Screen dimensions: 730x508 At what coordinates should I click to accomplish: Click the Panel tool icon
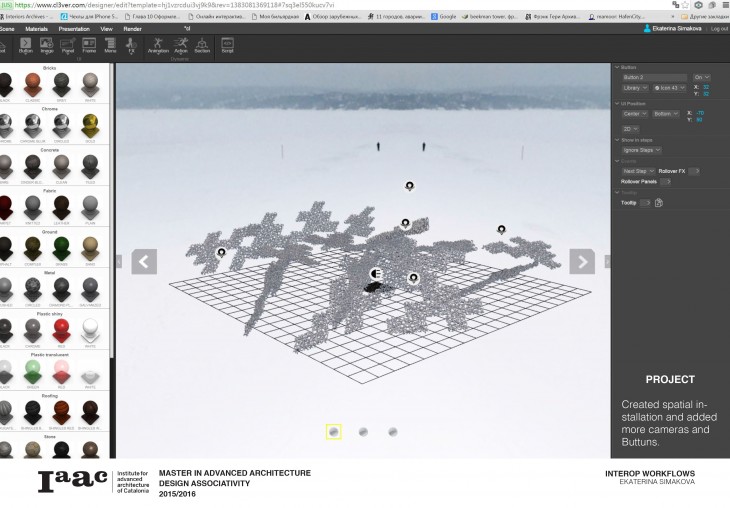tap(68, 45)
